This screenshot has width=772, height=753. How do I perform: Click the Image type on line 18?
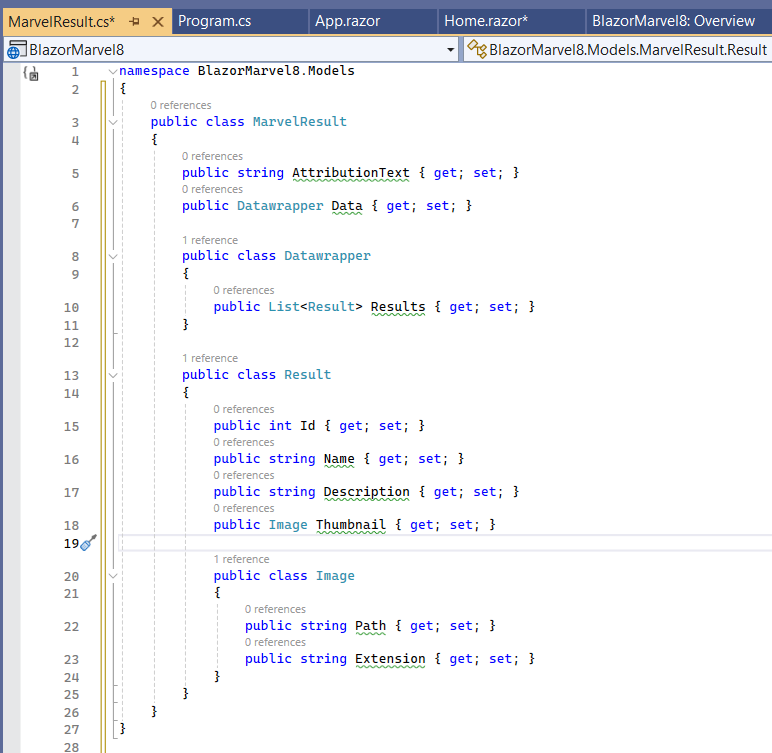click(x=288, y=525)
